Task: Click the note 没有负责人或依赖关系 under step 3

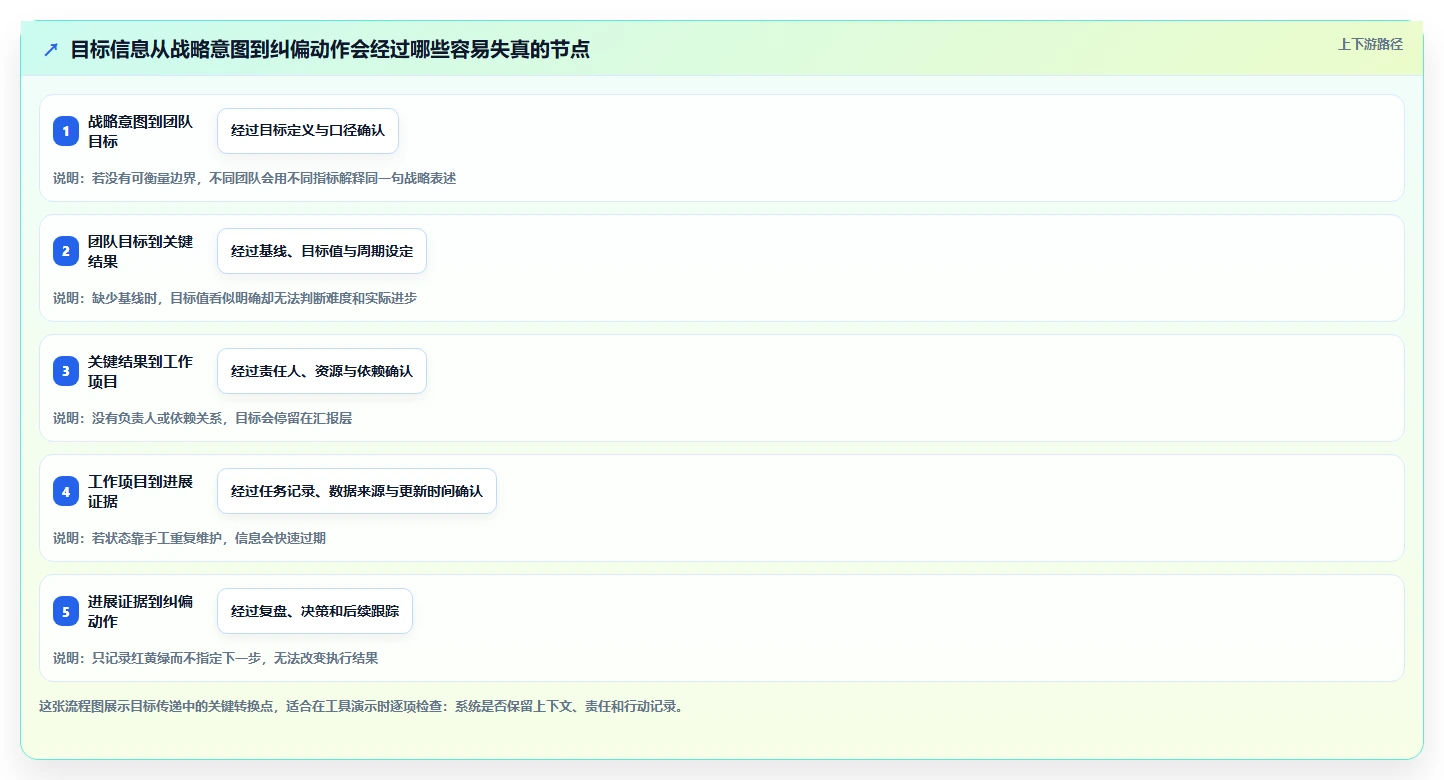Action: [203, 418]
